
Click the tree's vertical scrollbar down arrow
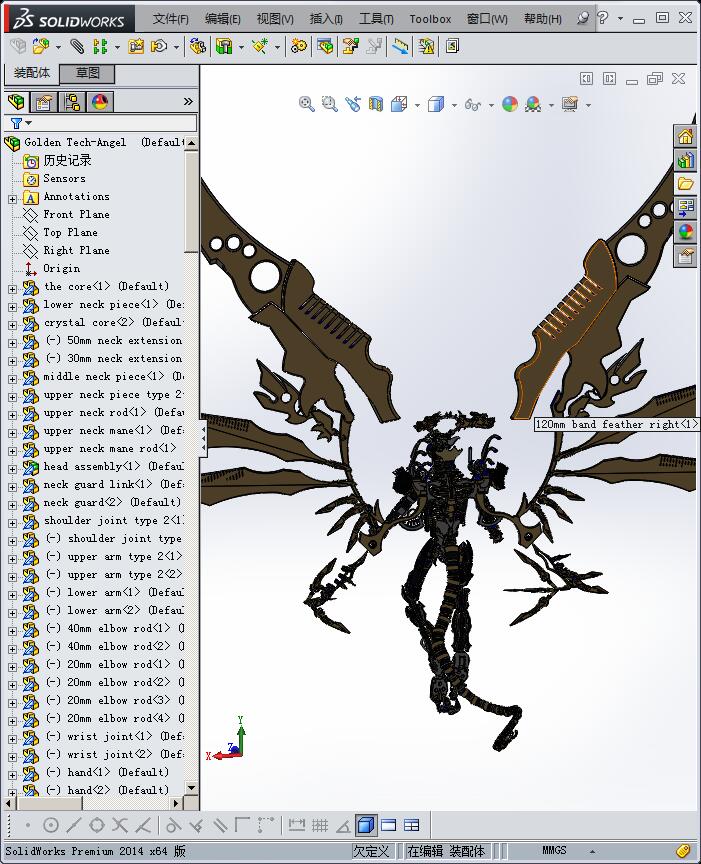coord(191,788)
